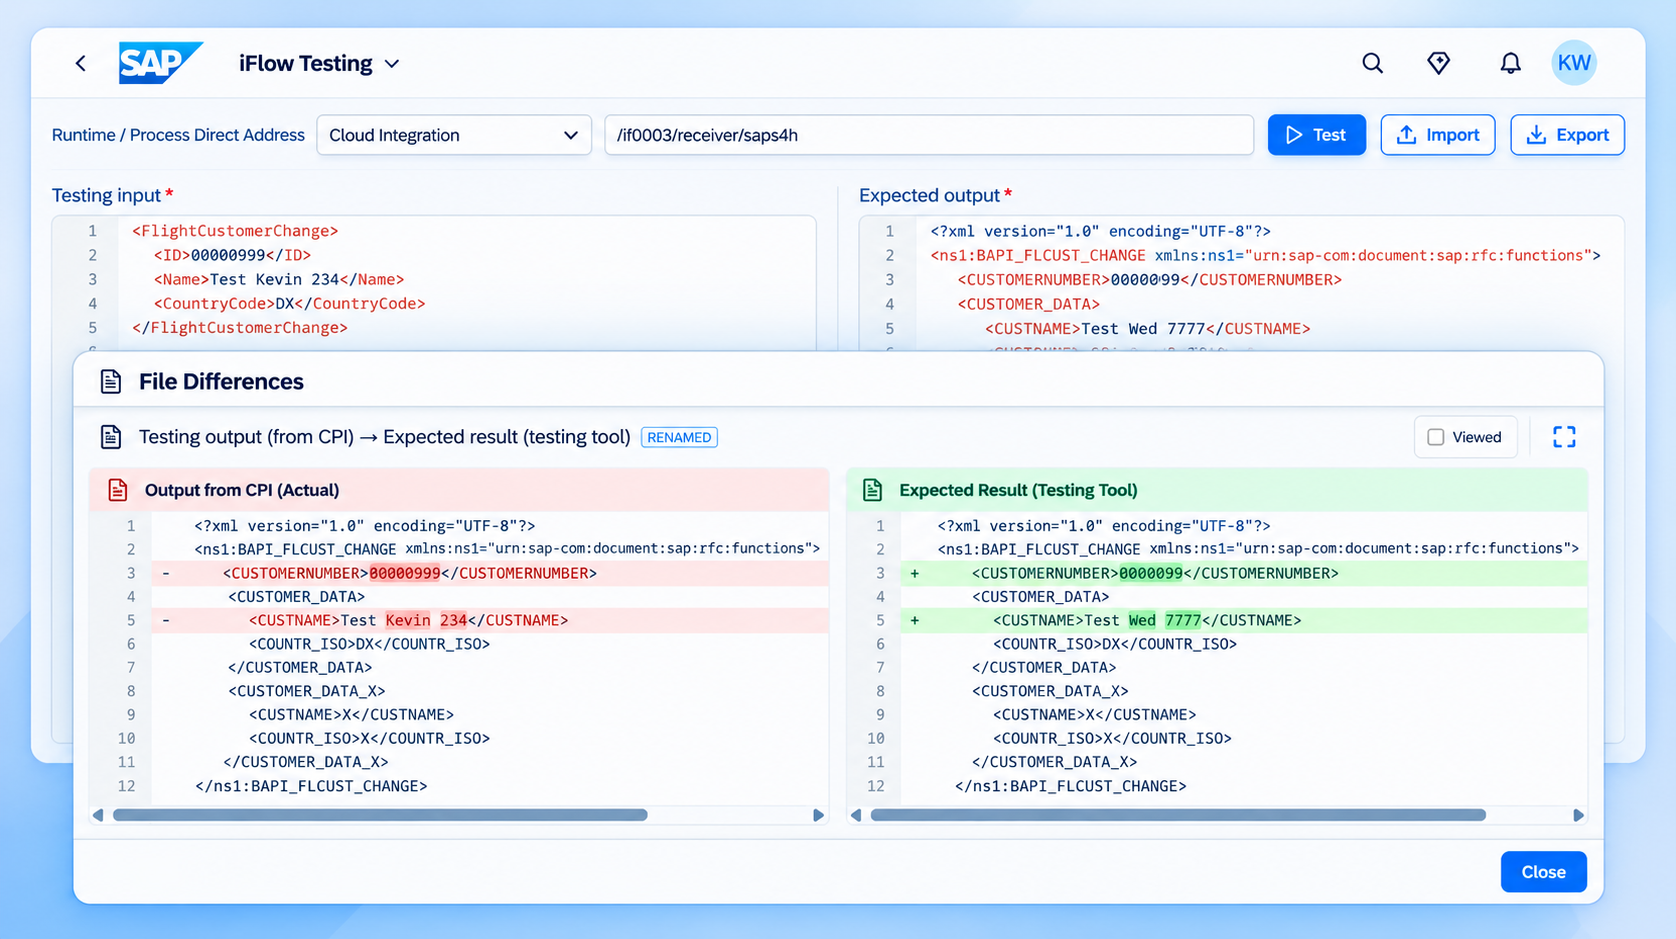Click 'Runtime / Process Direct Address' label
This screenshot has height=939, width=1676.
(x=178, y=135)
